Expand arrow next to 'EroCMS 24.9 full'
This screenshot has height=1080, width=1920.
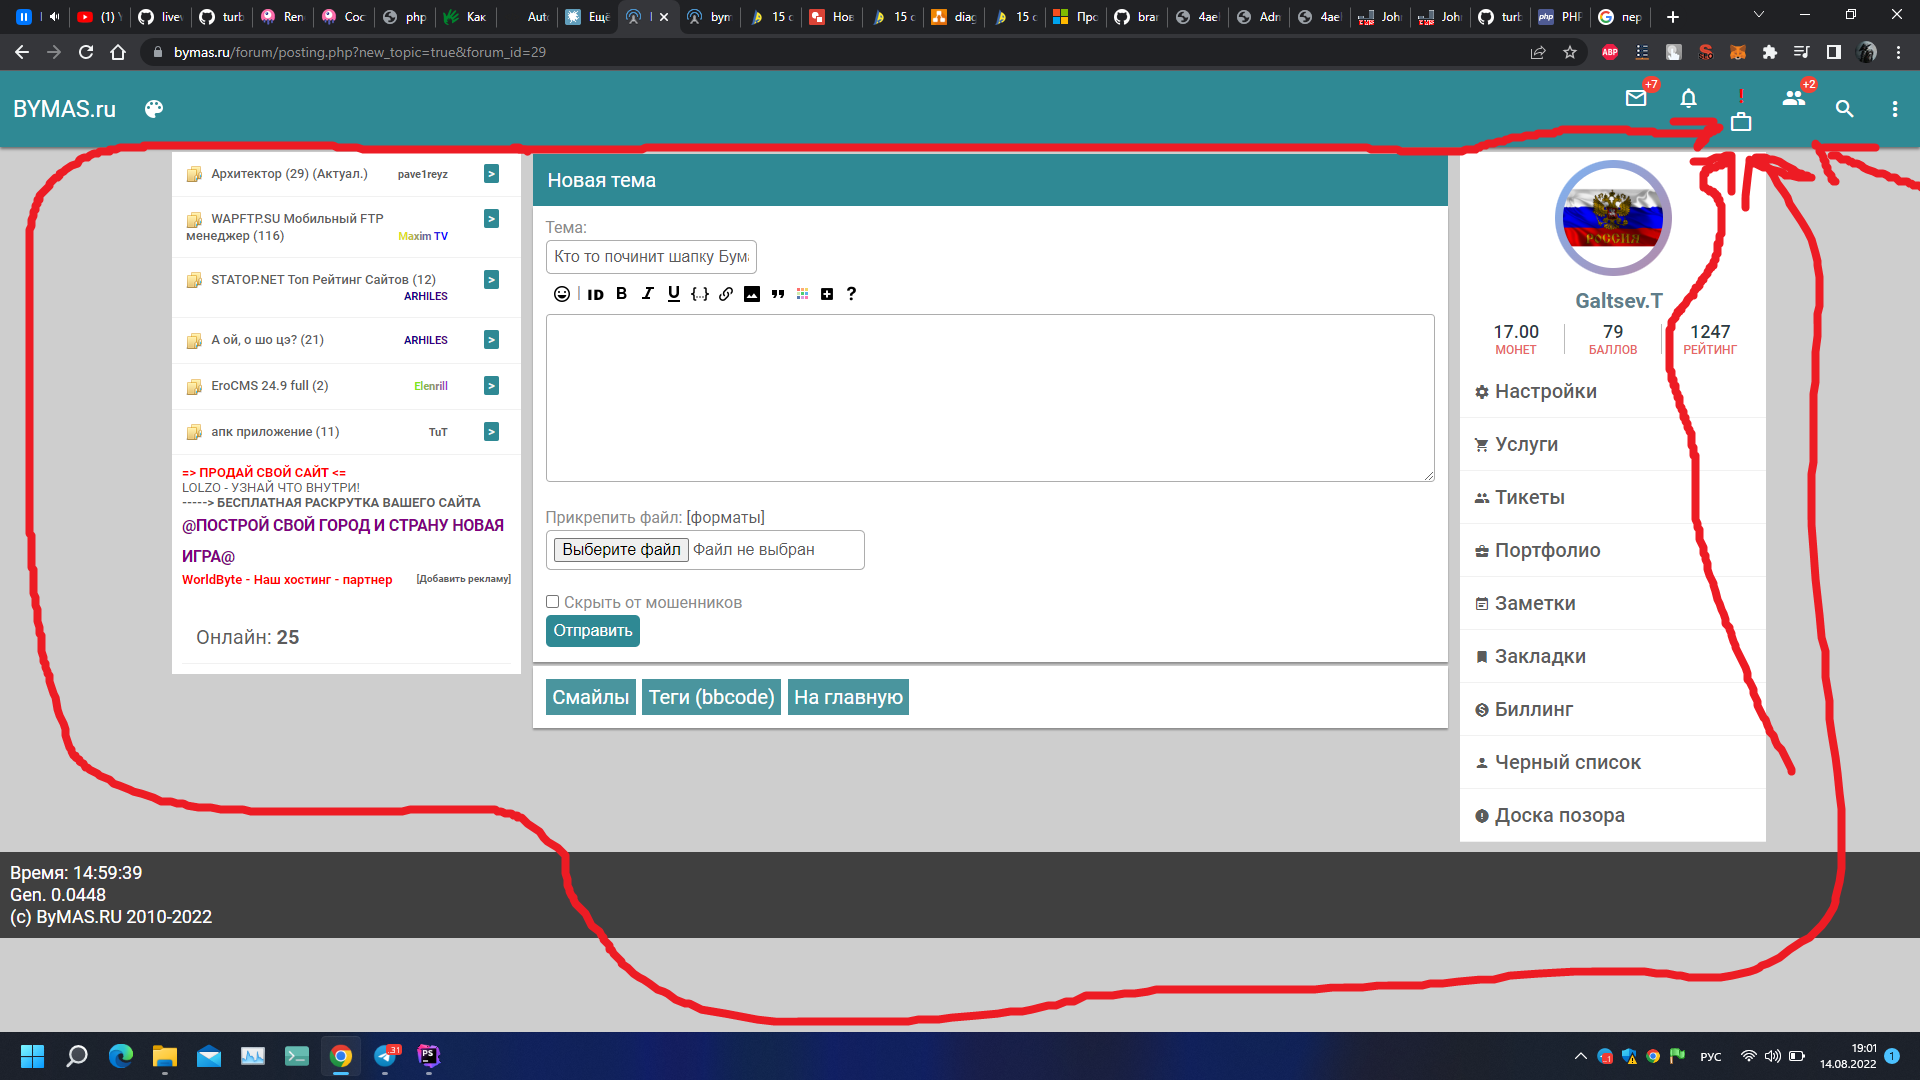click(x=491, y=386)
